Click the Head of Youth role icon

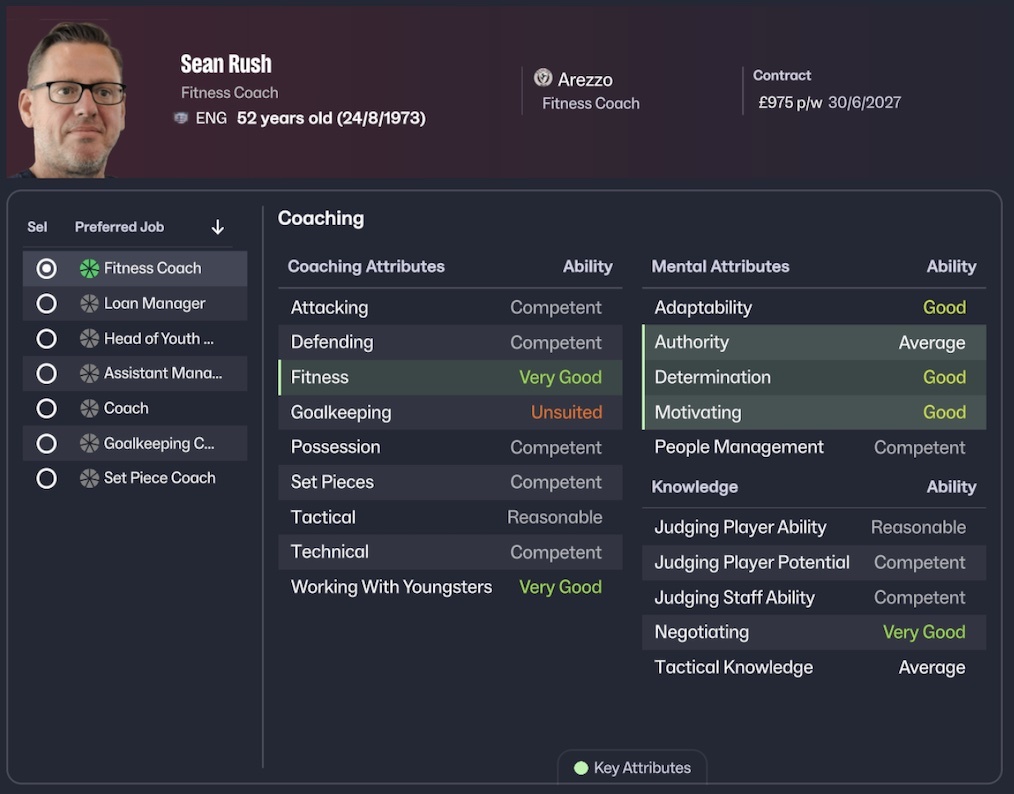[90, 338]
